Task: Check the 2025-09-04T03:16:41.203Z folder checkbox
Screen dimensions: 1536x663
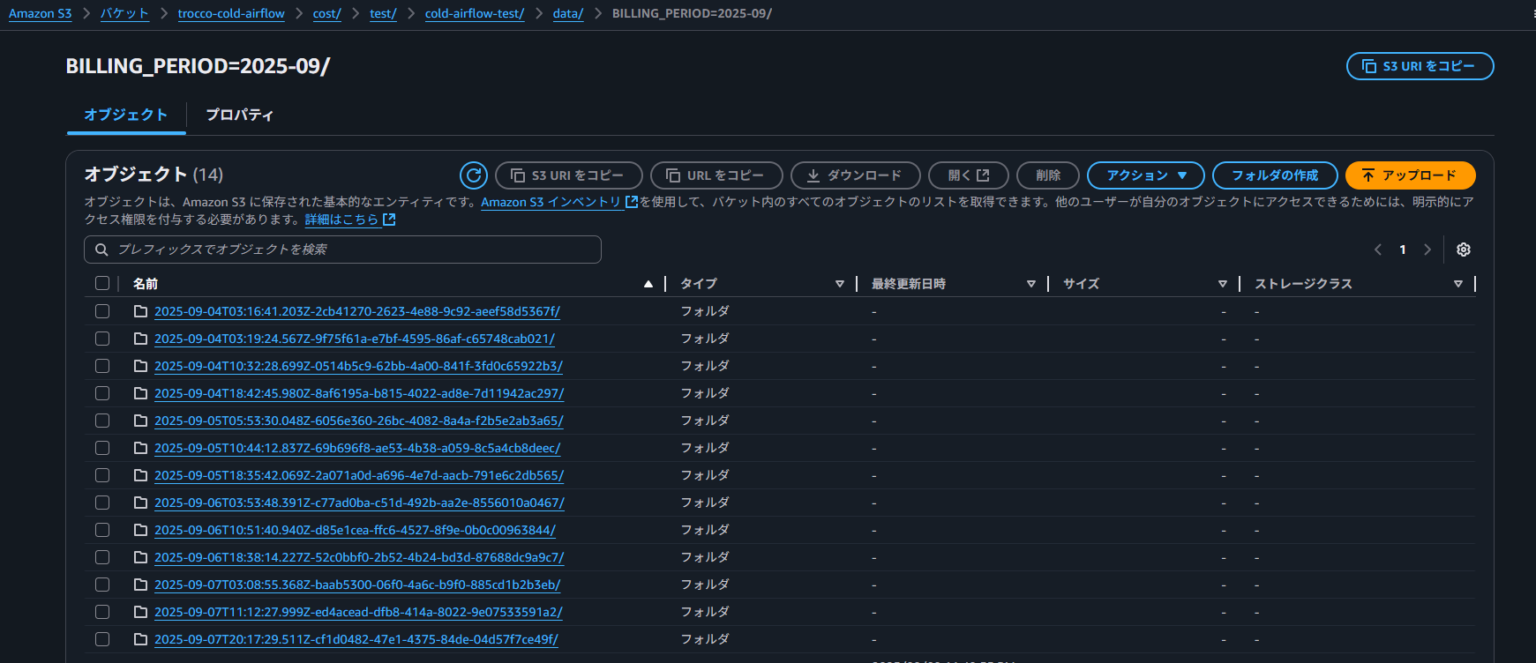Action: coord(102,312)
